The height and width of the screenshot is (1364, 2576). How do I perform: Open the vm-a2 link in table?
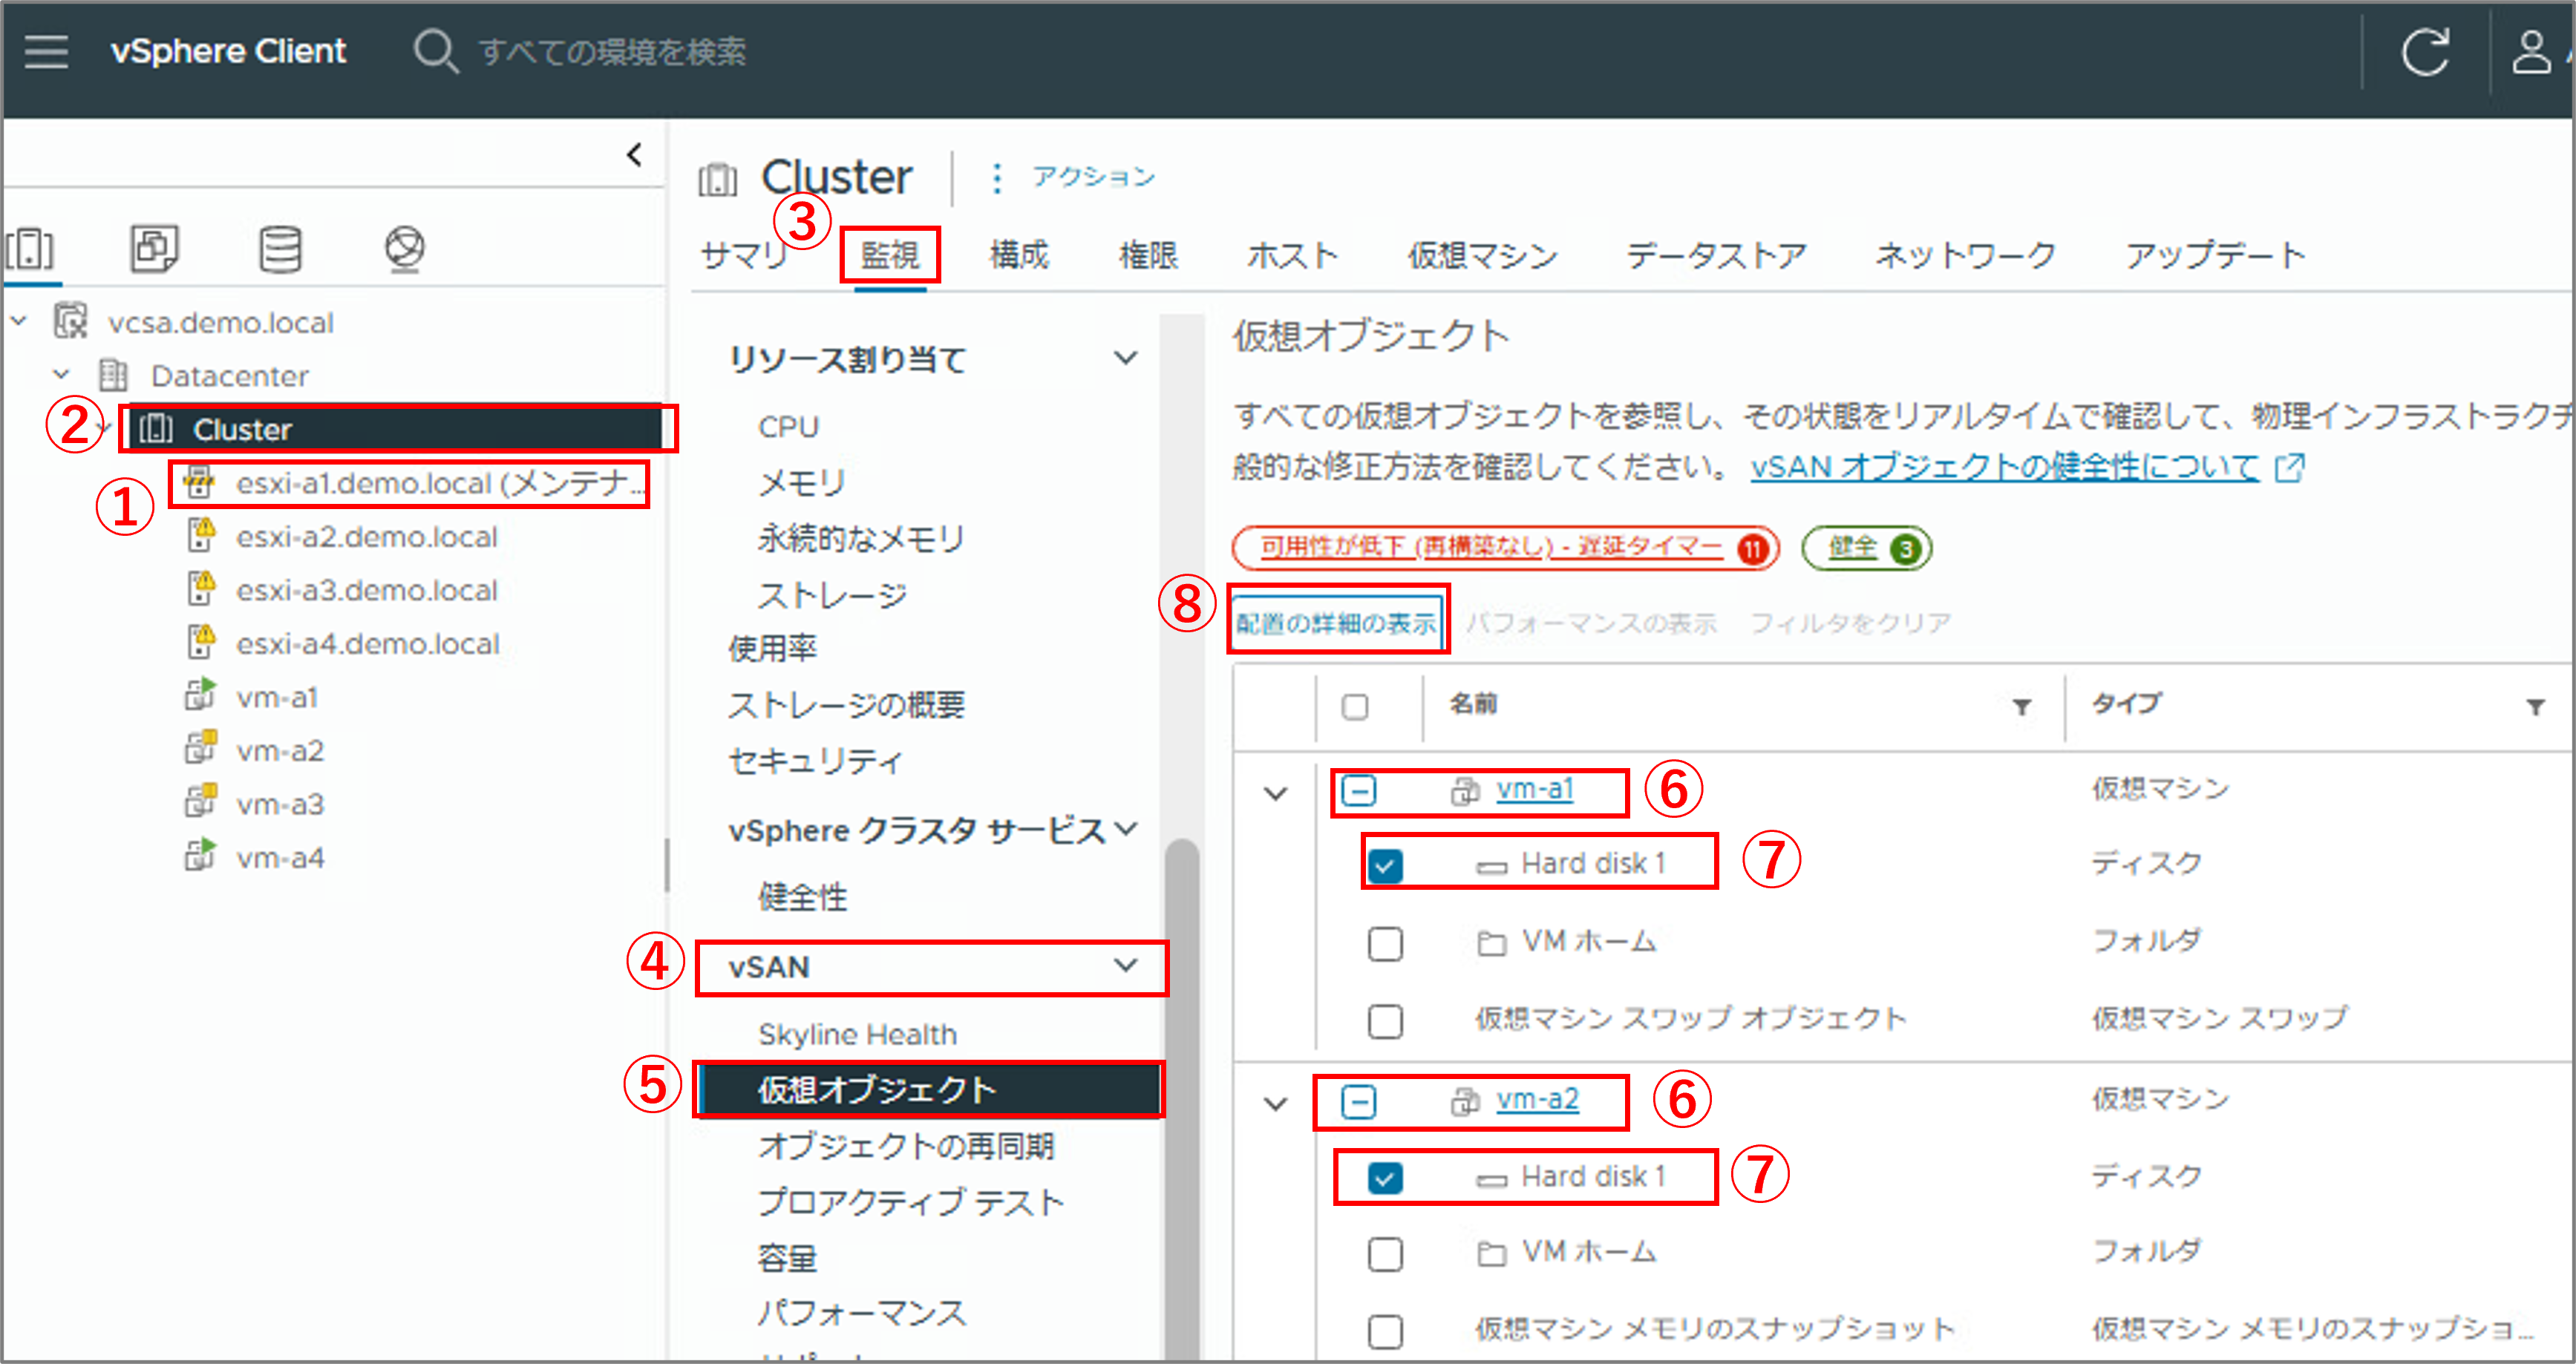[x=1537, y=1100]
